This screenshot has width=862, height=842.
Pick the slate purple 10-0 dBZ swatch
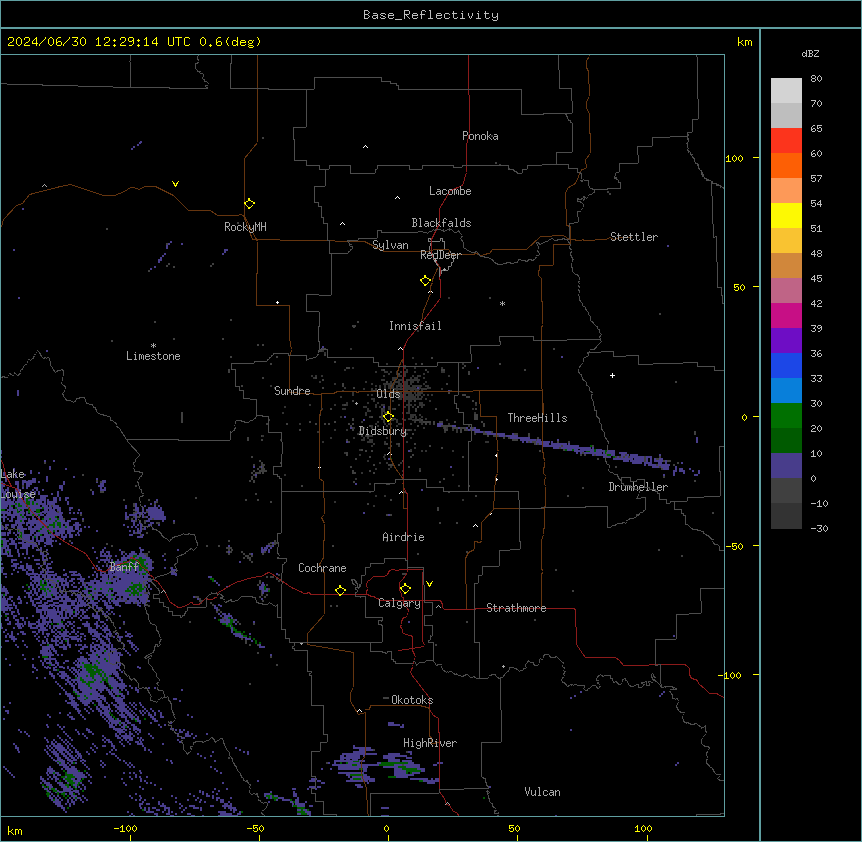[x=786, y=466]
